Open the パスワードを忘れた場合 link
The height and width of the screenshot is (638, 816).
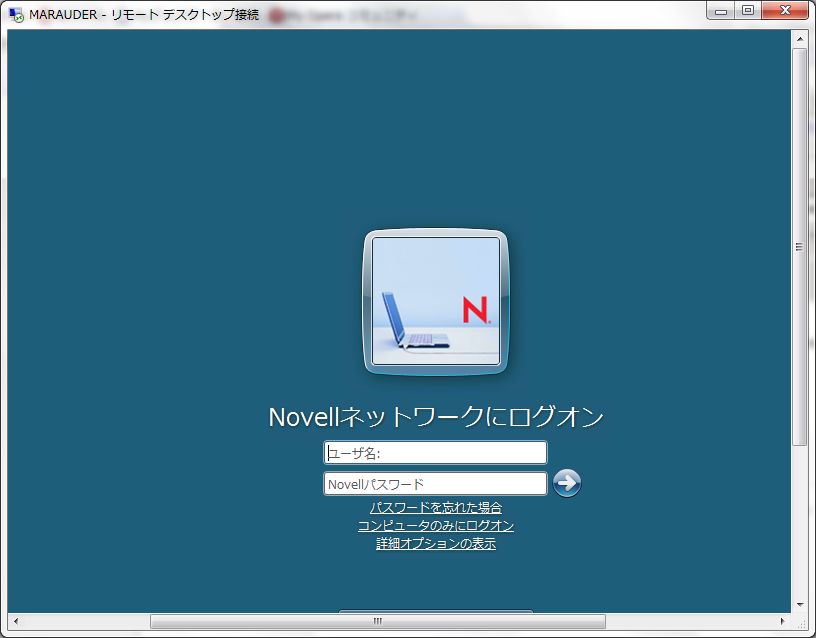(436, 507)
